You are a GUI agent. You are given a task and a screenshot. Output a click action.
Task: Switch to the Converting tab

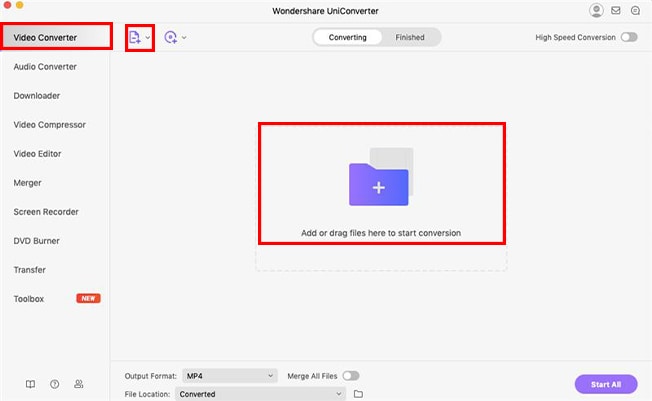(348, 37)
